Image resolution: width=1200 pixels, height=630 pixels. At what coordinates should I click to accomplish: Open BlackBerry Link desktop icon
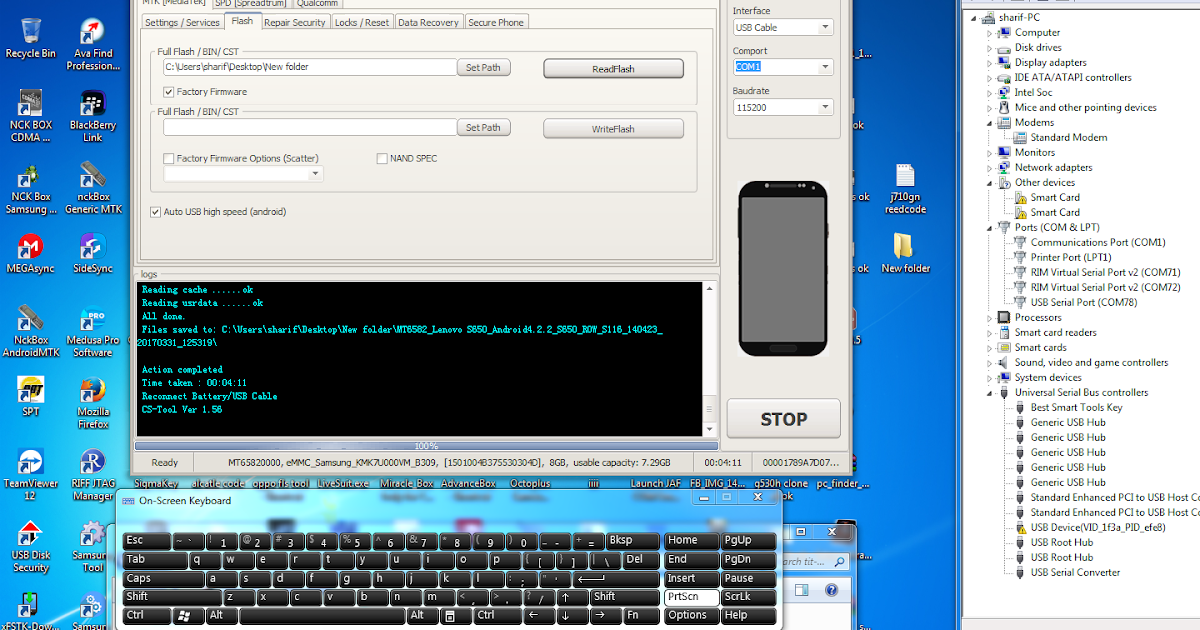92,116
